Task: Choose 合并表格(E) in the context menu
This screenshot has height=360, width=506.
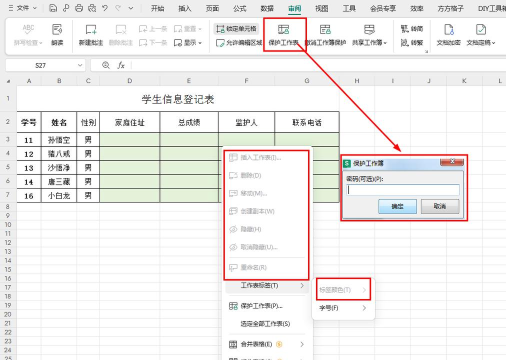Action: click(267, 344)
